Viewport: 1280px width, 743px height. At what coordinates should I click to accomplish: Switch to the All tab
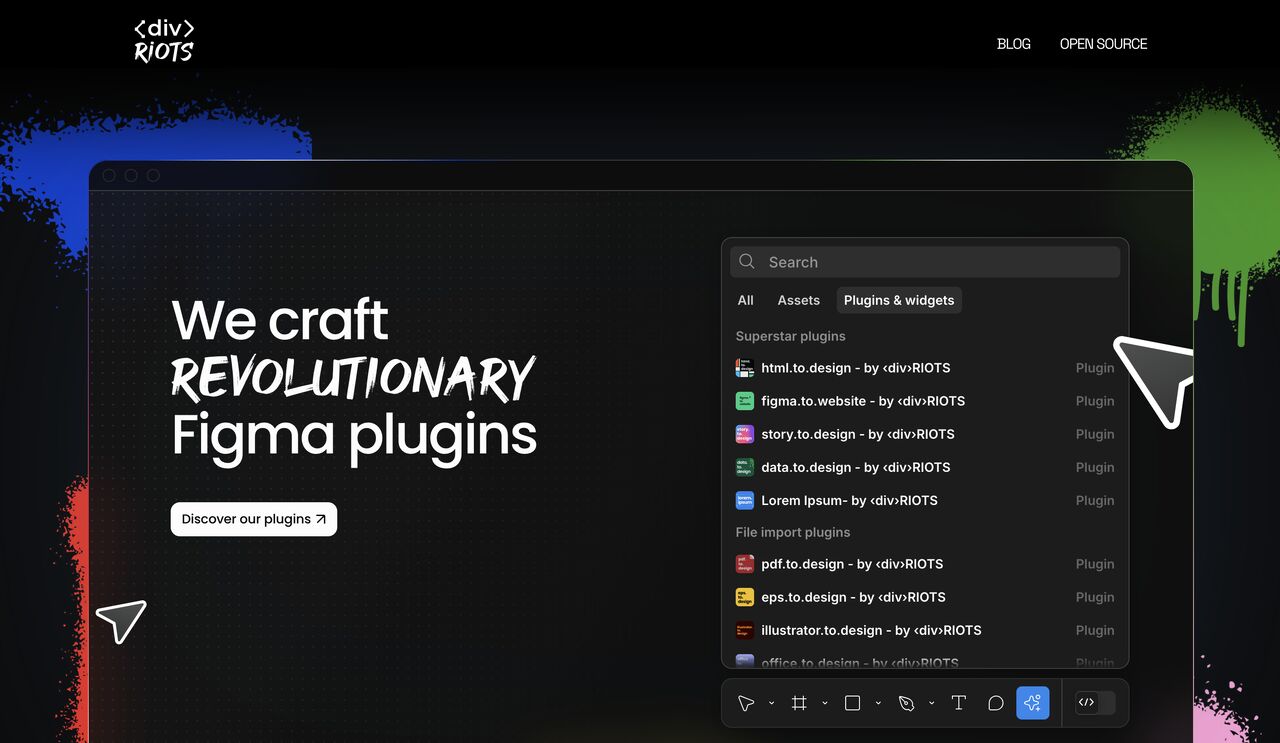click(x=746, y=300)
